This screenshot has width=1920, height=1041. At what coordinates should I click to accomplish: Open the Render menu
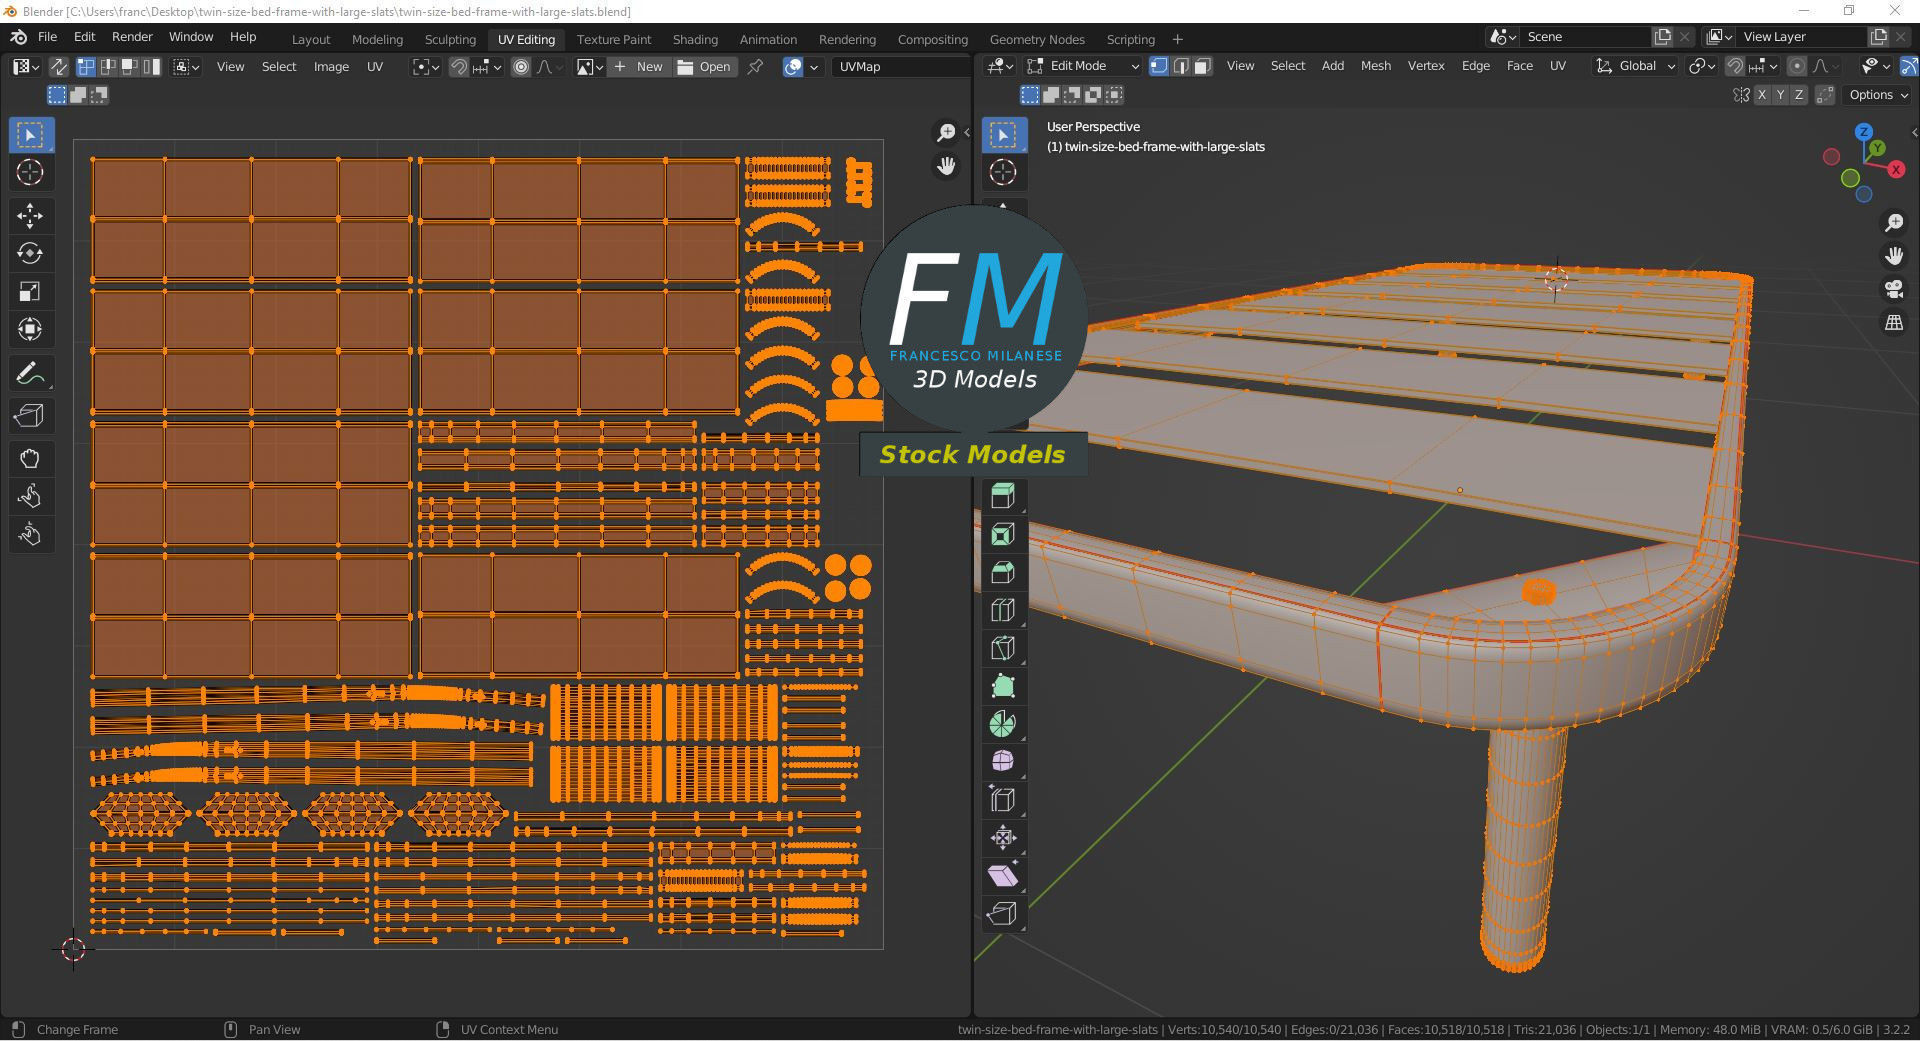click(x=132, y=37)
